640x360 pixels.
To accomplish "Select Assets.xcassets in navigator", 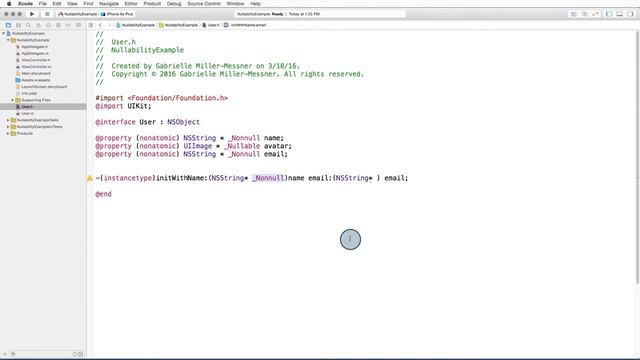I will (36, 80).
